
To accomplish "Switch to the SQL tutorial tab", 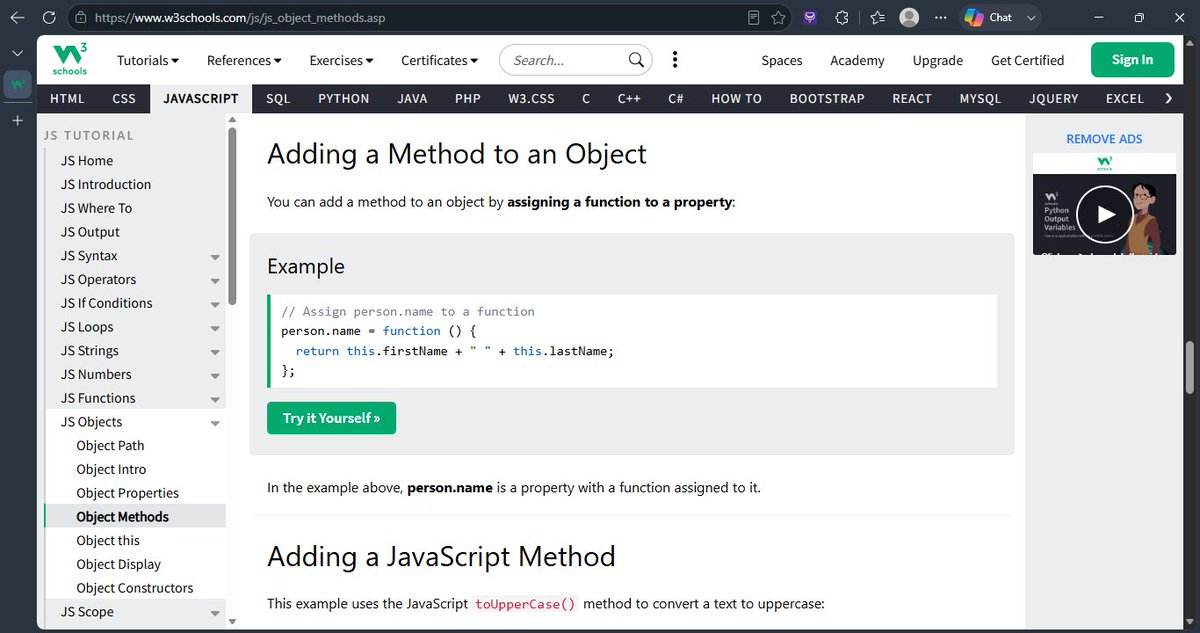I will [x=278, y=98].
